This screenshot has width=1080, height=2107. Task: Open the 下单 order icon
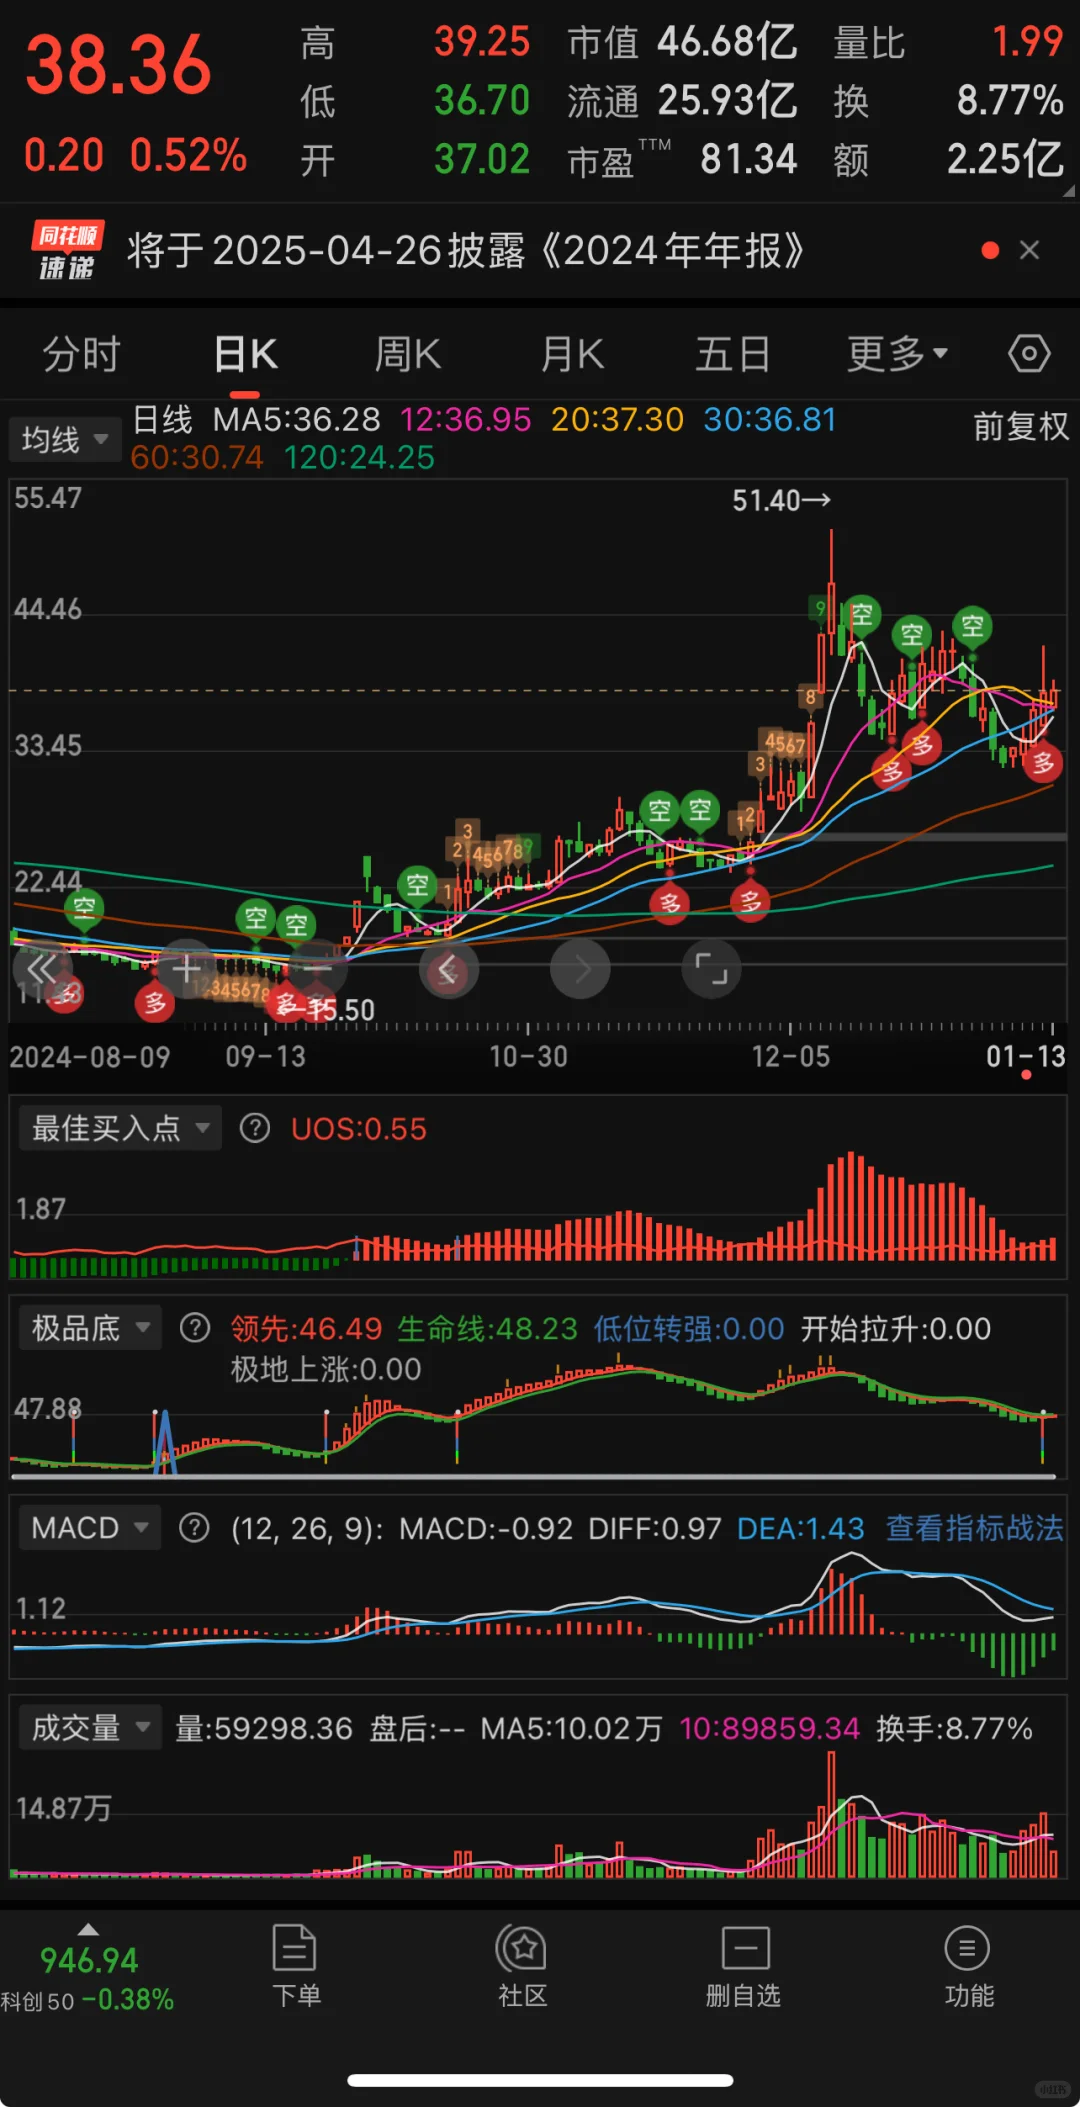[x=295, y=1967]
